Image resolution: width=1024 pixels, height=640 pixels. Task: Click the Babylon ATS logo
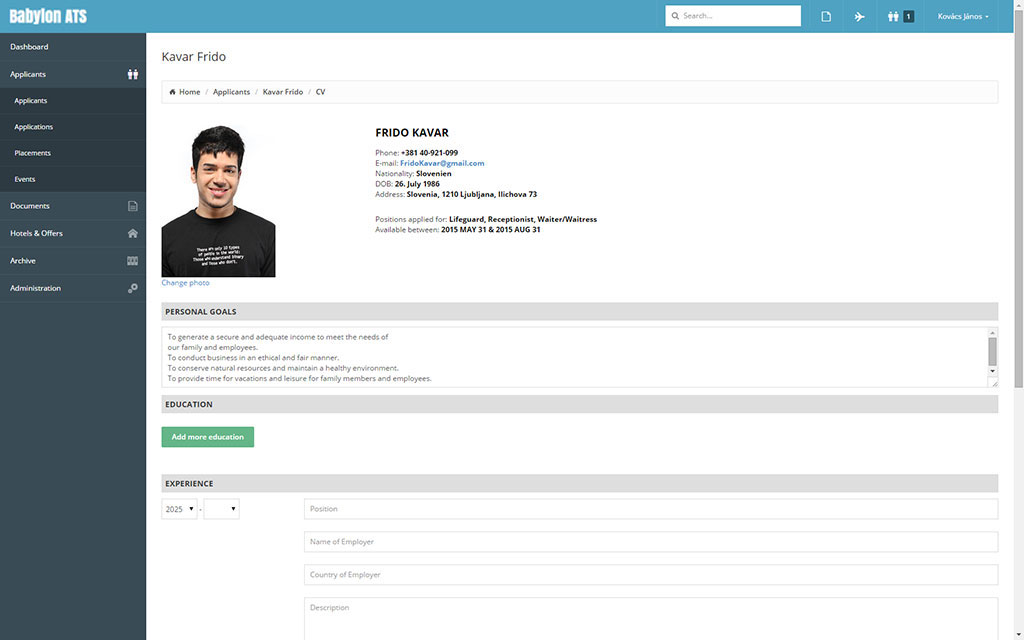coord(48,16)
